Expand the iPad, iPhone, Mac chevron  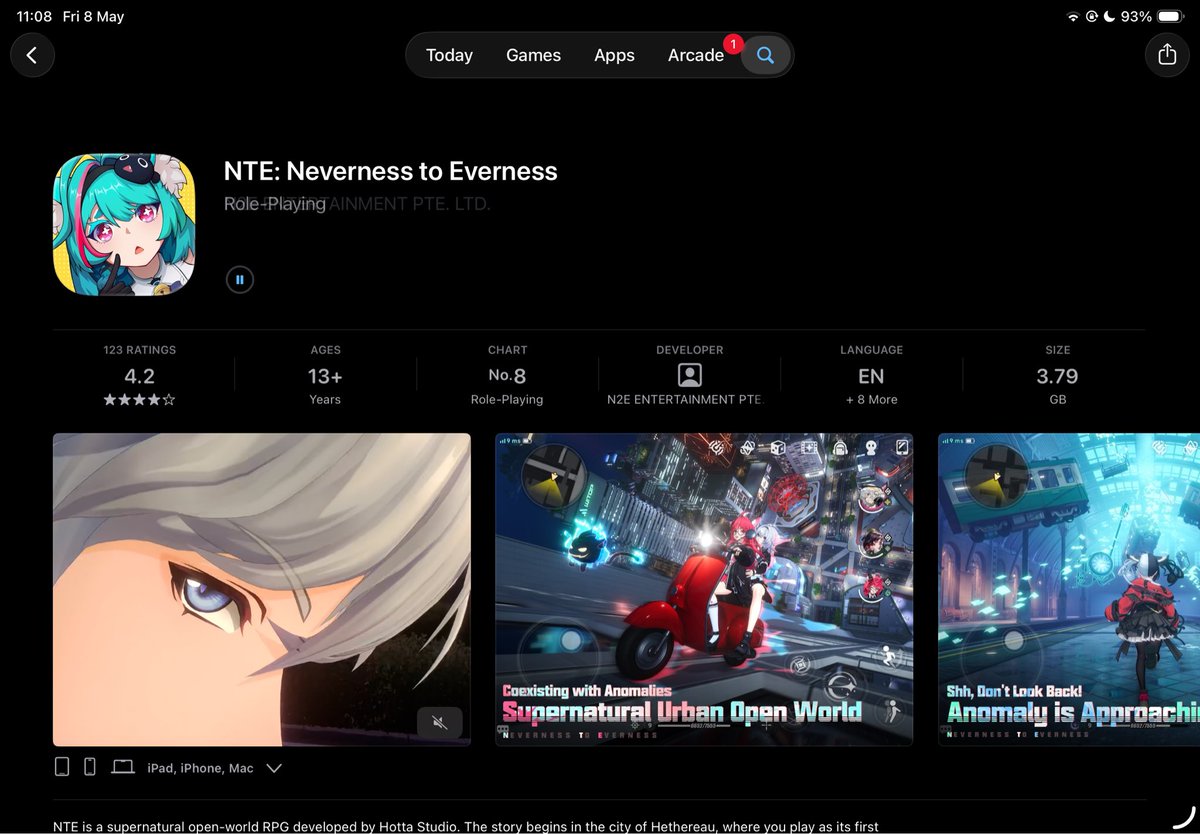(x=274, y=768)
